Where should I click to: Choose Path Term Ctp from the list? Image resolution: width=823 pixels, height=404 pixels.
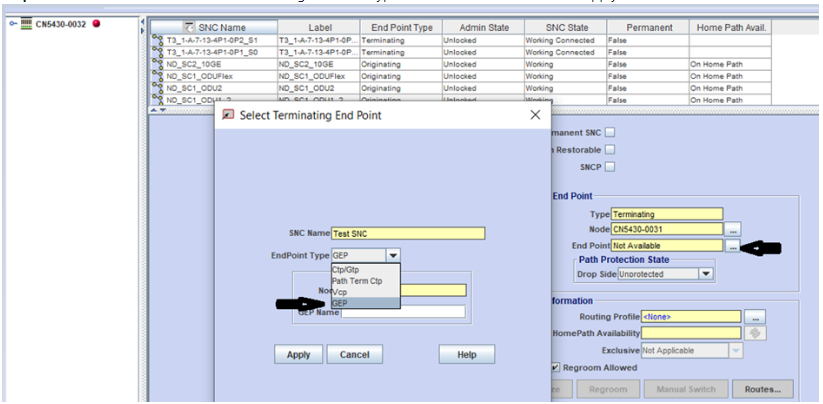coord(366,281)
